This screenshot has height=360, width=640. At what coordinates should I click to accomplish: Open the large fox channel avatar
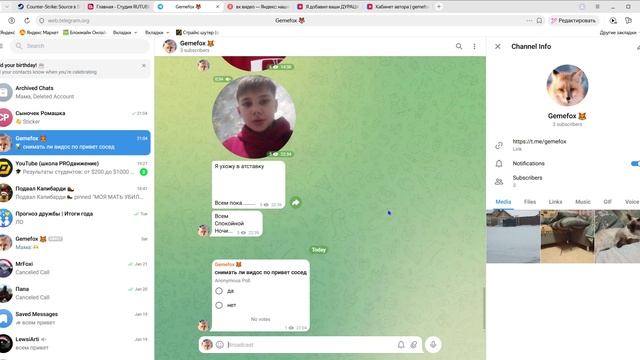(567, 85)
